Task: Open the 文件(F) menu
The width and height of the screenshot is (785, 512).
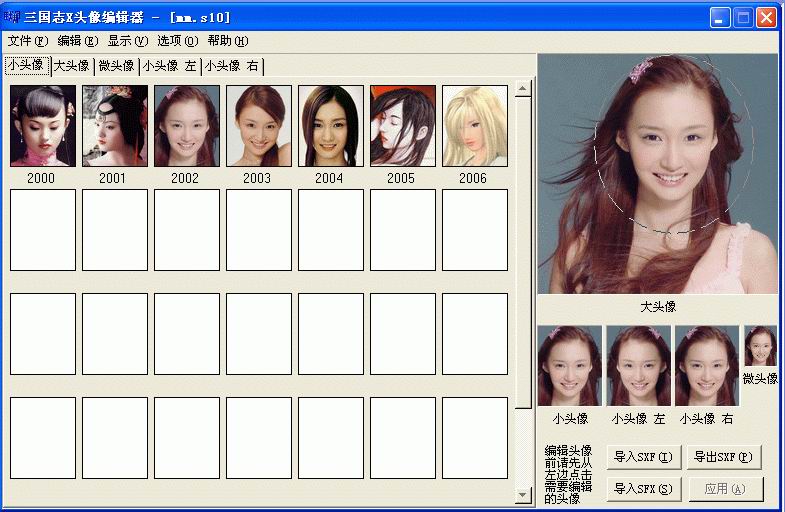Action: coord(27,41)
